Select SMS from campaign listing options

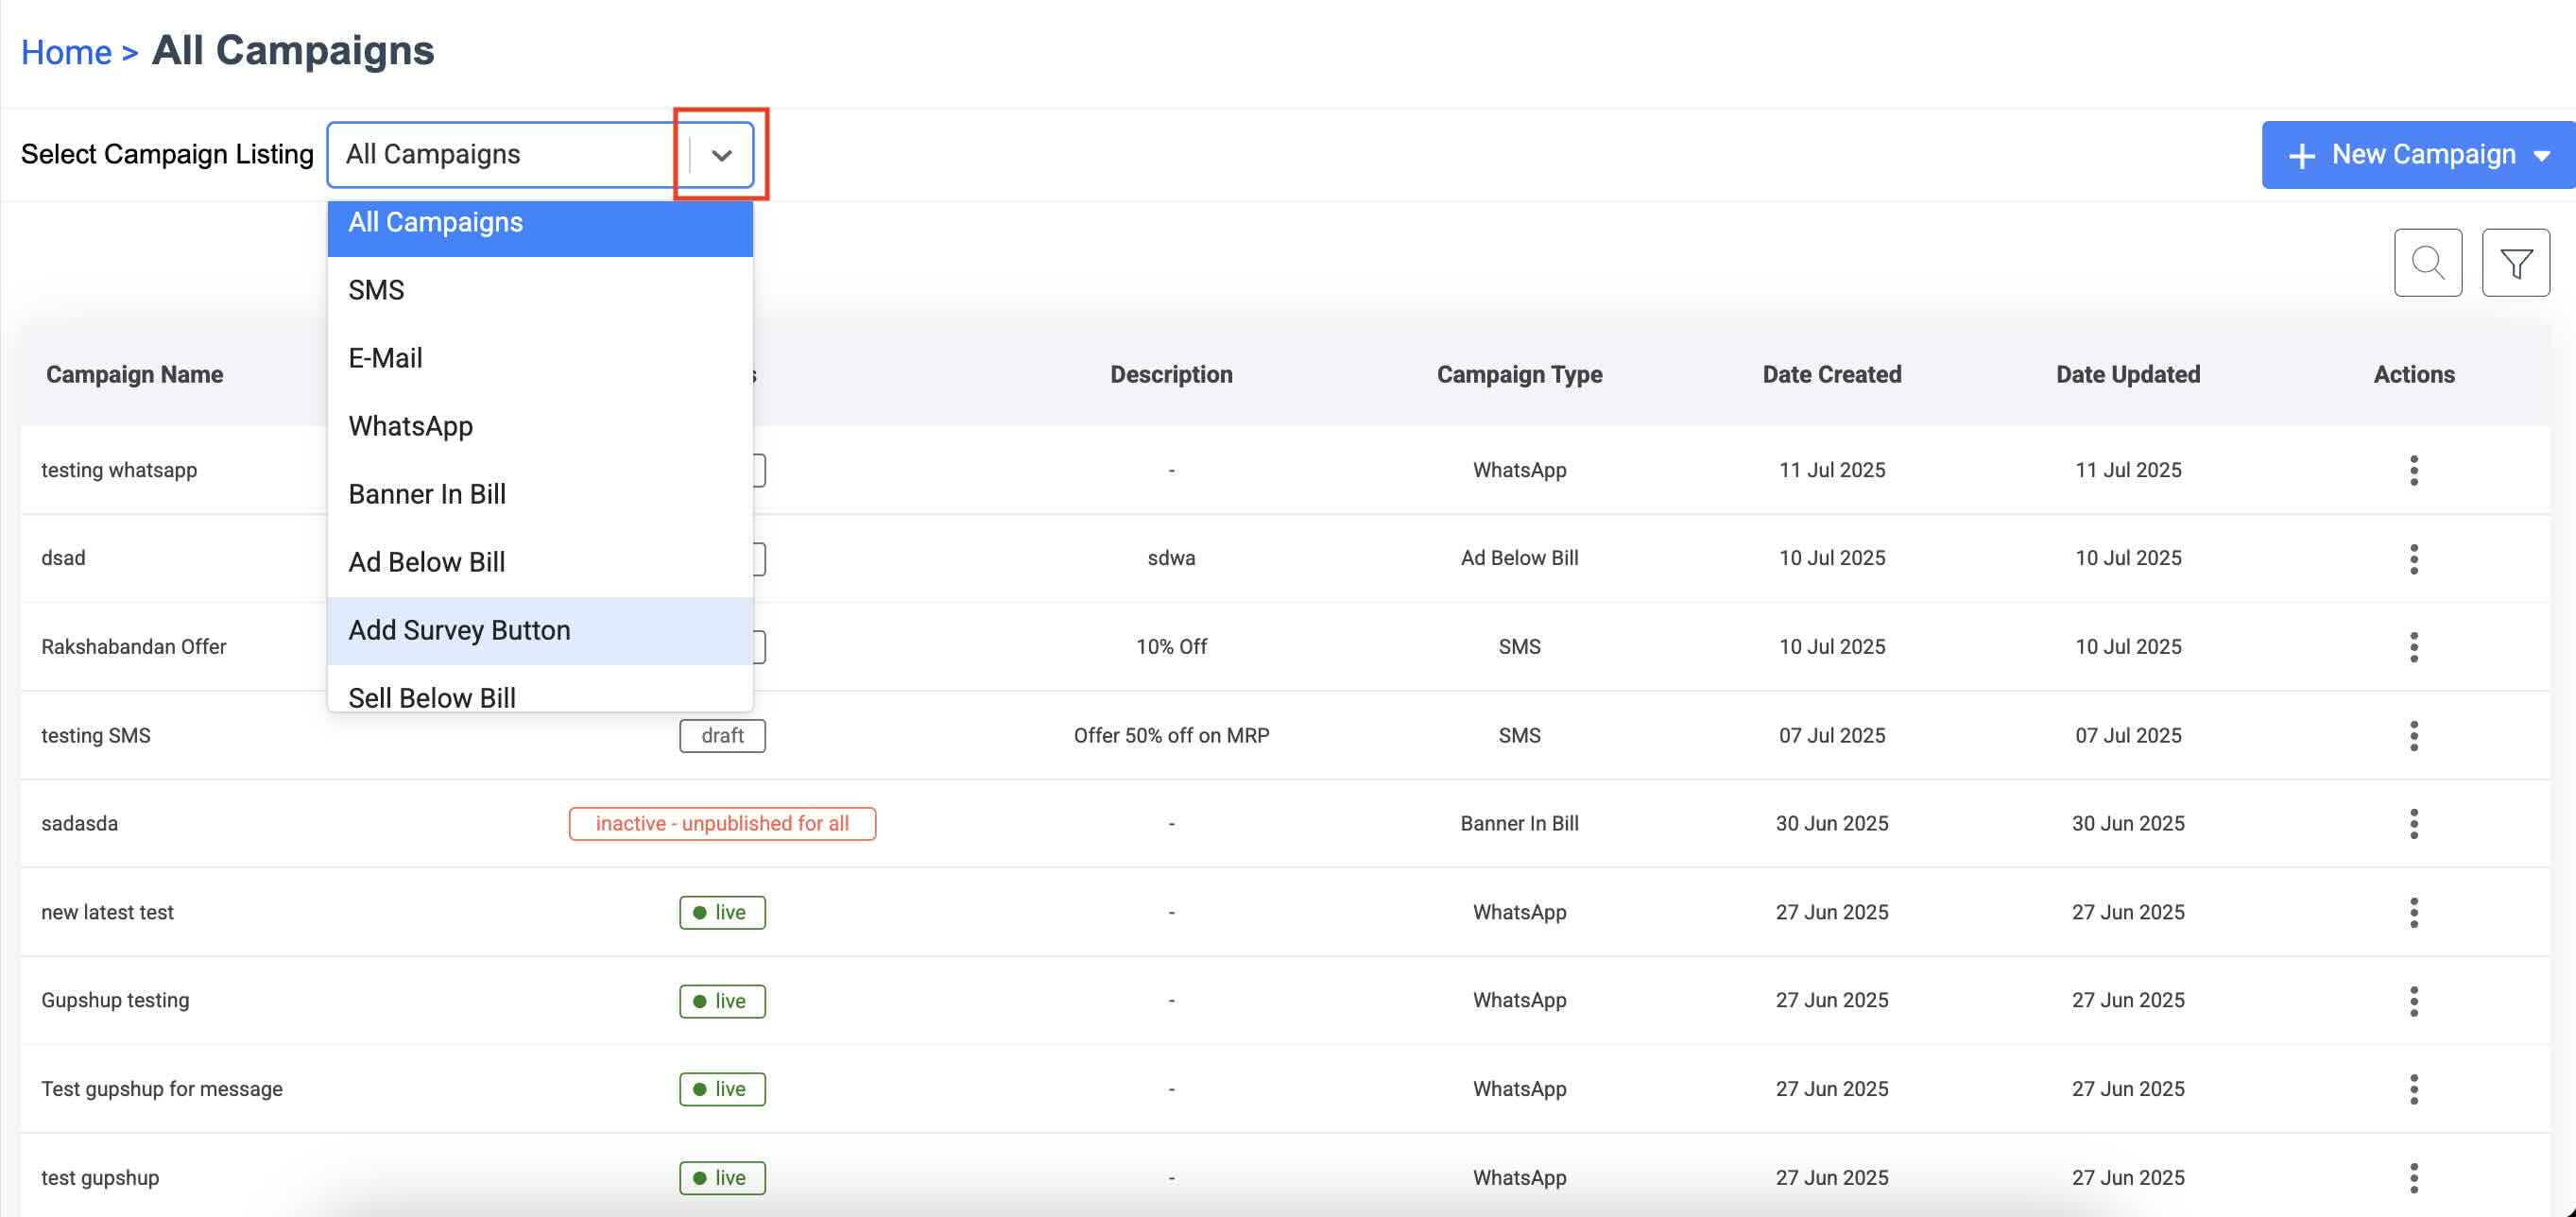click(376, 290)
